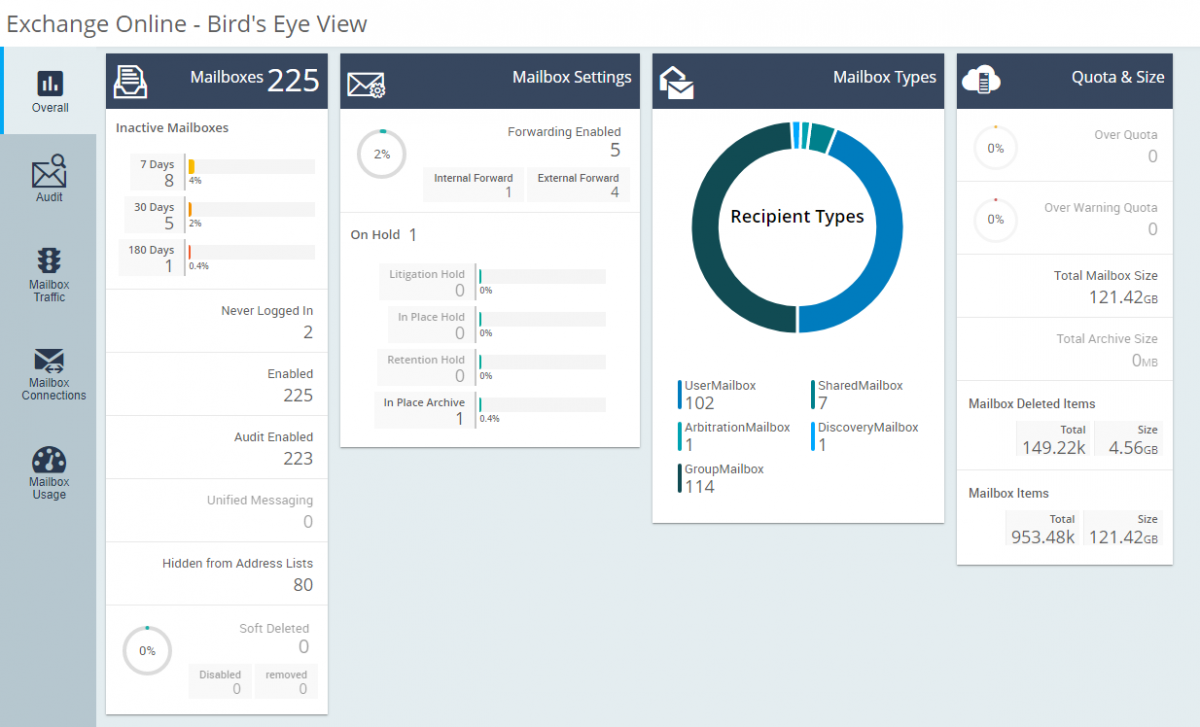This screenshot has width=1200, height=727.
Task: Click the teal SharedMailbox donut segment
Action: click(821, 140)
